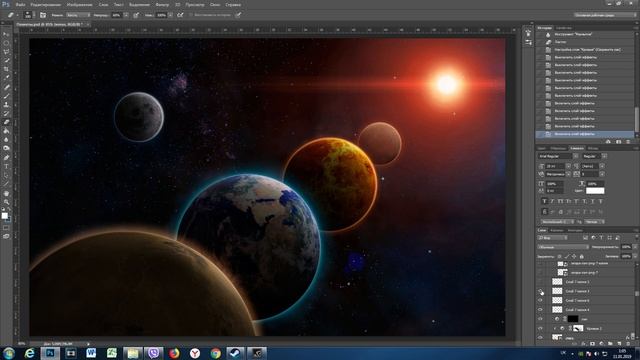Image resolution: width=640 pixels, height=360 pixels.
Task: Open Layers panel Opacity dropdown arrow
Action: (x=635, y=247)
